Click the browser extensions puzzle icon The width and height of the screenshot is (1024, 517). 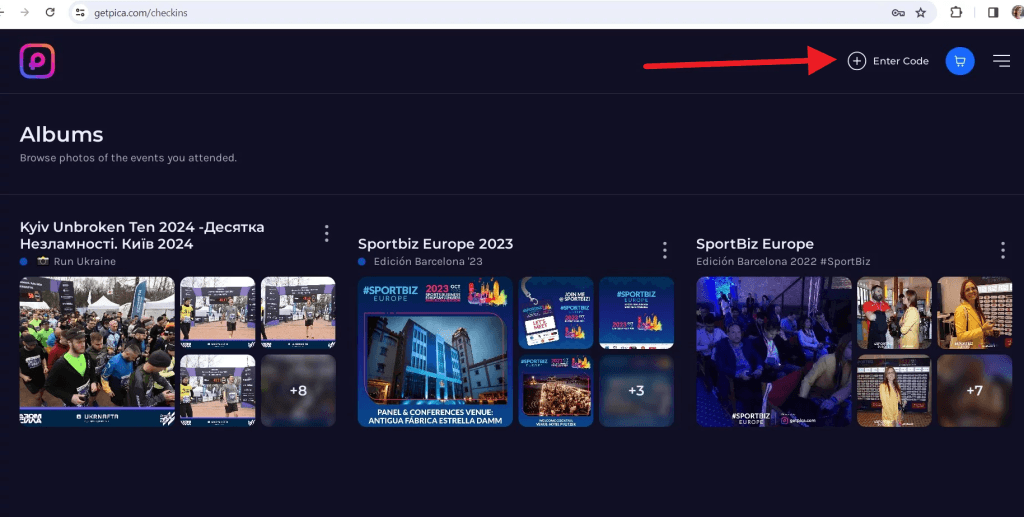(x=956, y=13)
